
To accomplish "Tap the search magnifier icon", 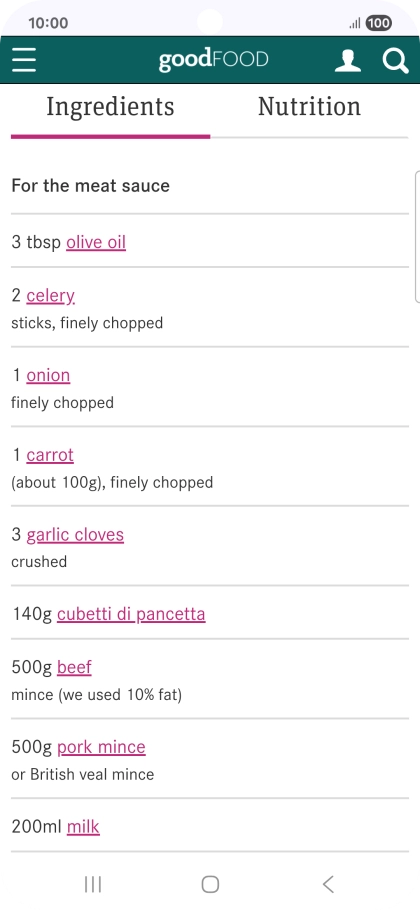I will [396, 60].
